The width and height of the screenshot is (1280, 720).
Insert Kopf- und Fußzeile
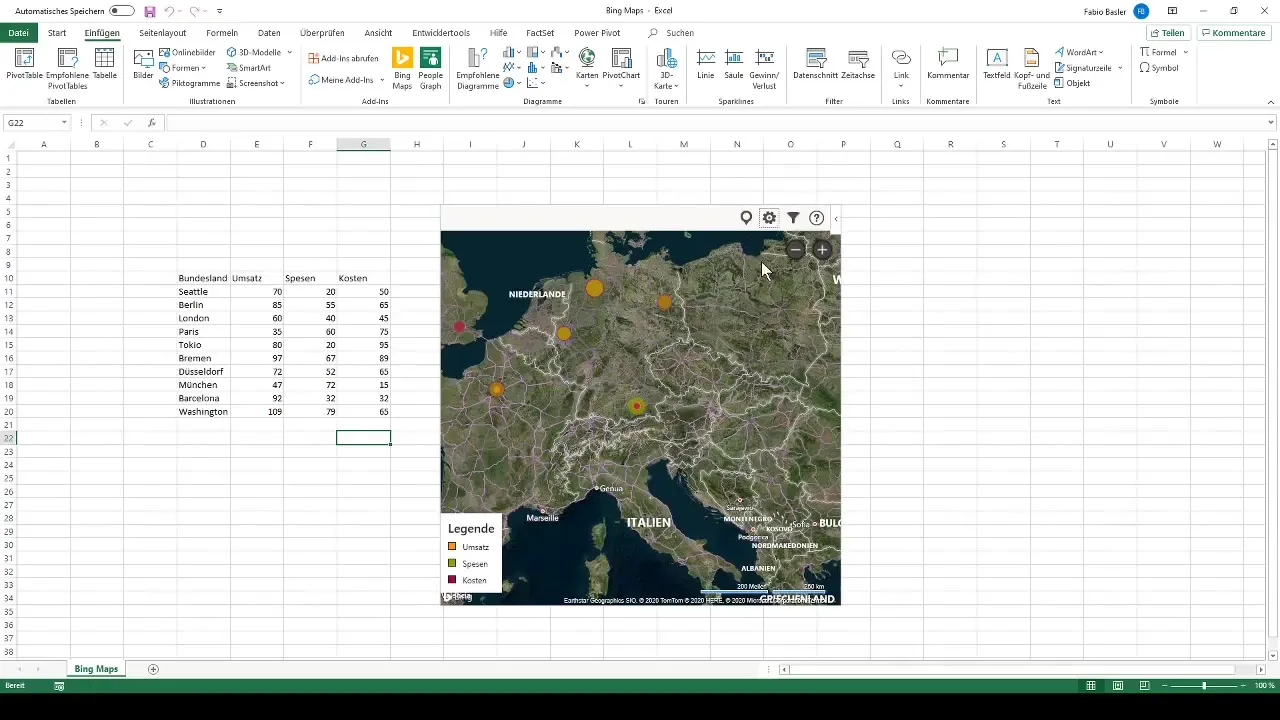(1031, 68)
